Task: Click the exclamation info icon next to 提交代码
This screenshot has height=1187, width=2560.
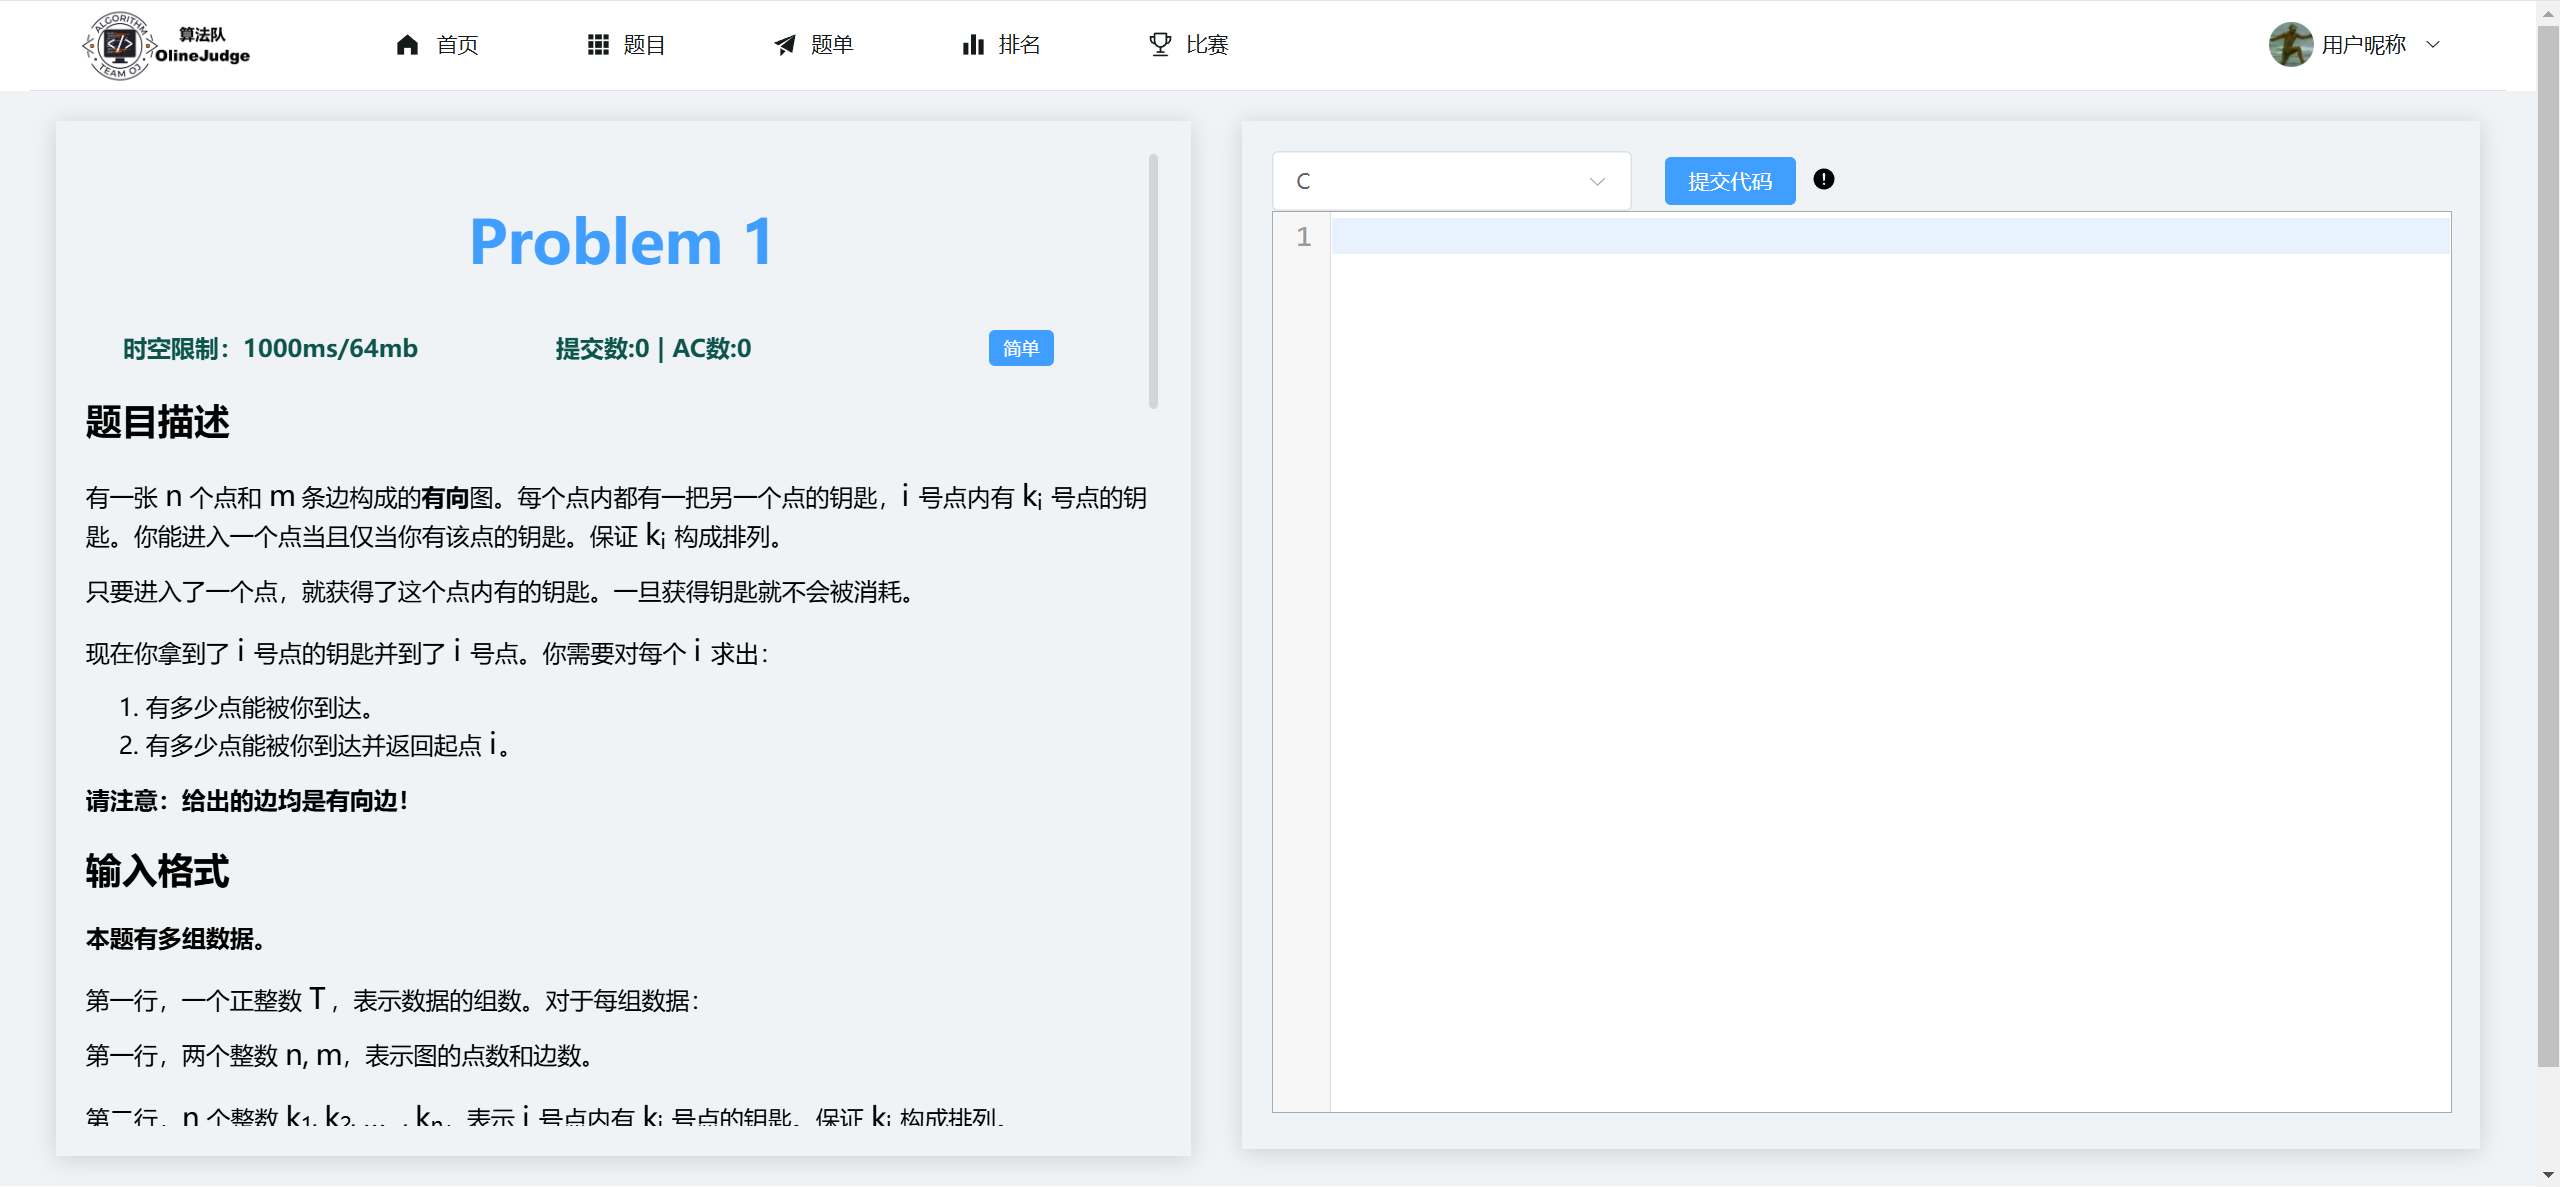Action: click(x=1824, y=179)
